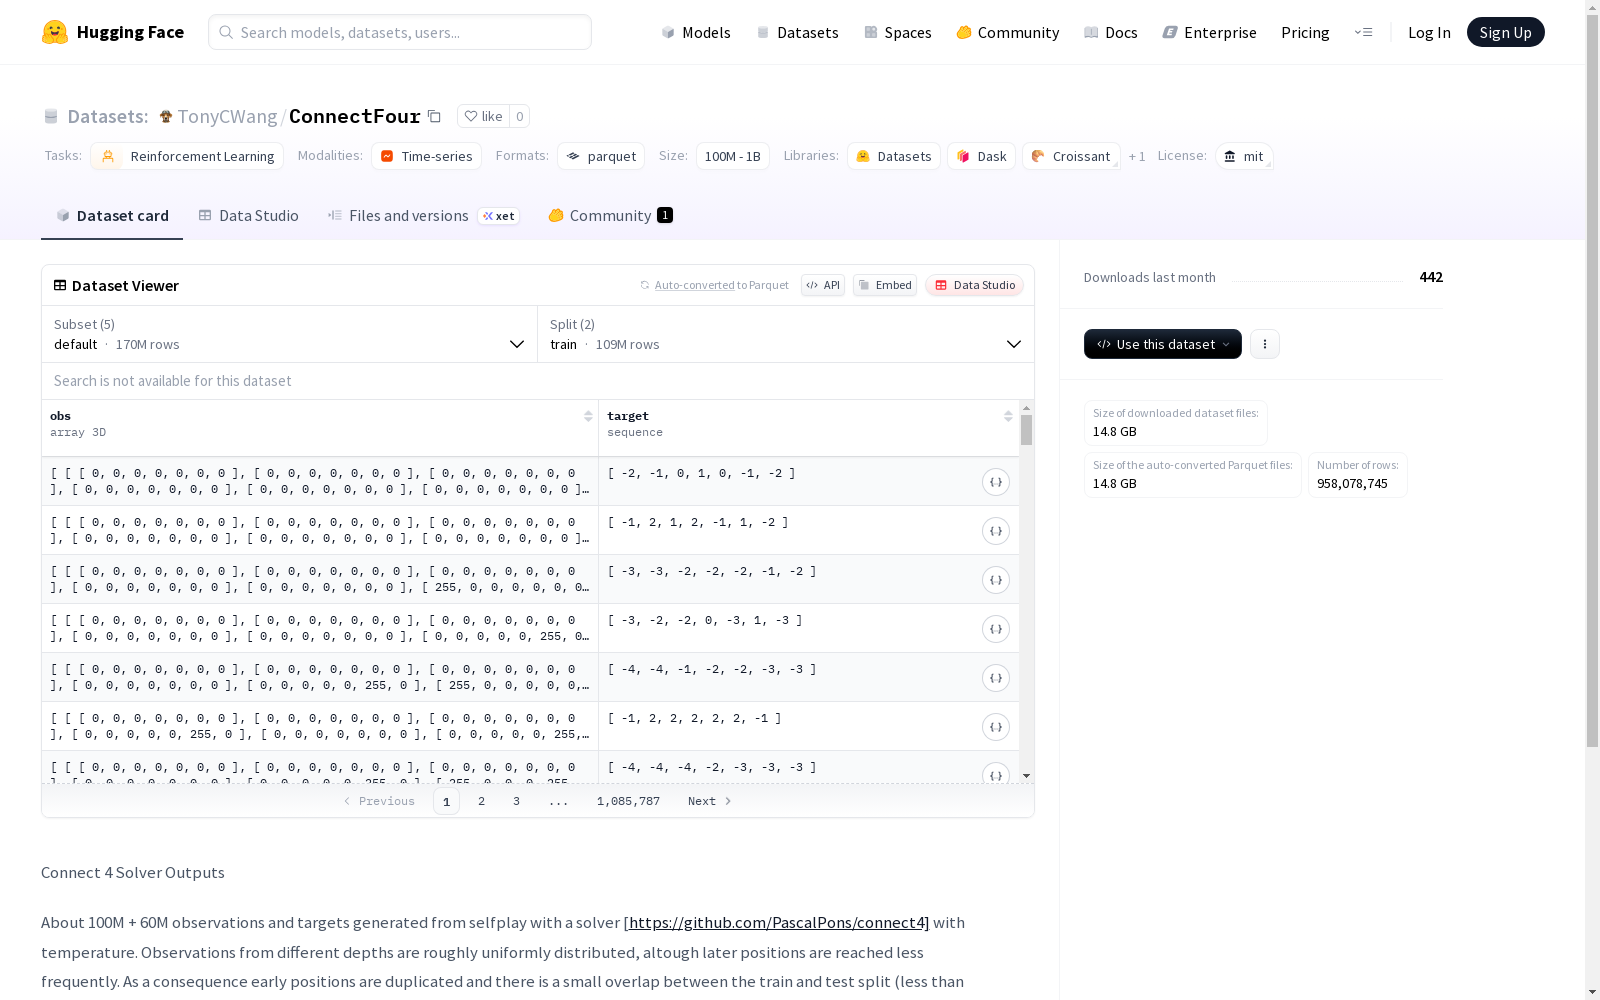Open Files and versions tab
1600x1000 pixels.
point(423,215)
